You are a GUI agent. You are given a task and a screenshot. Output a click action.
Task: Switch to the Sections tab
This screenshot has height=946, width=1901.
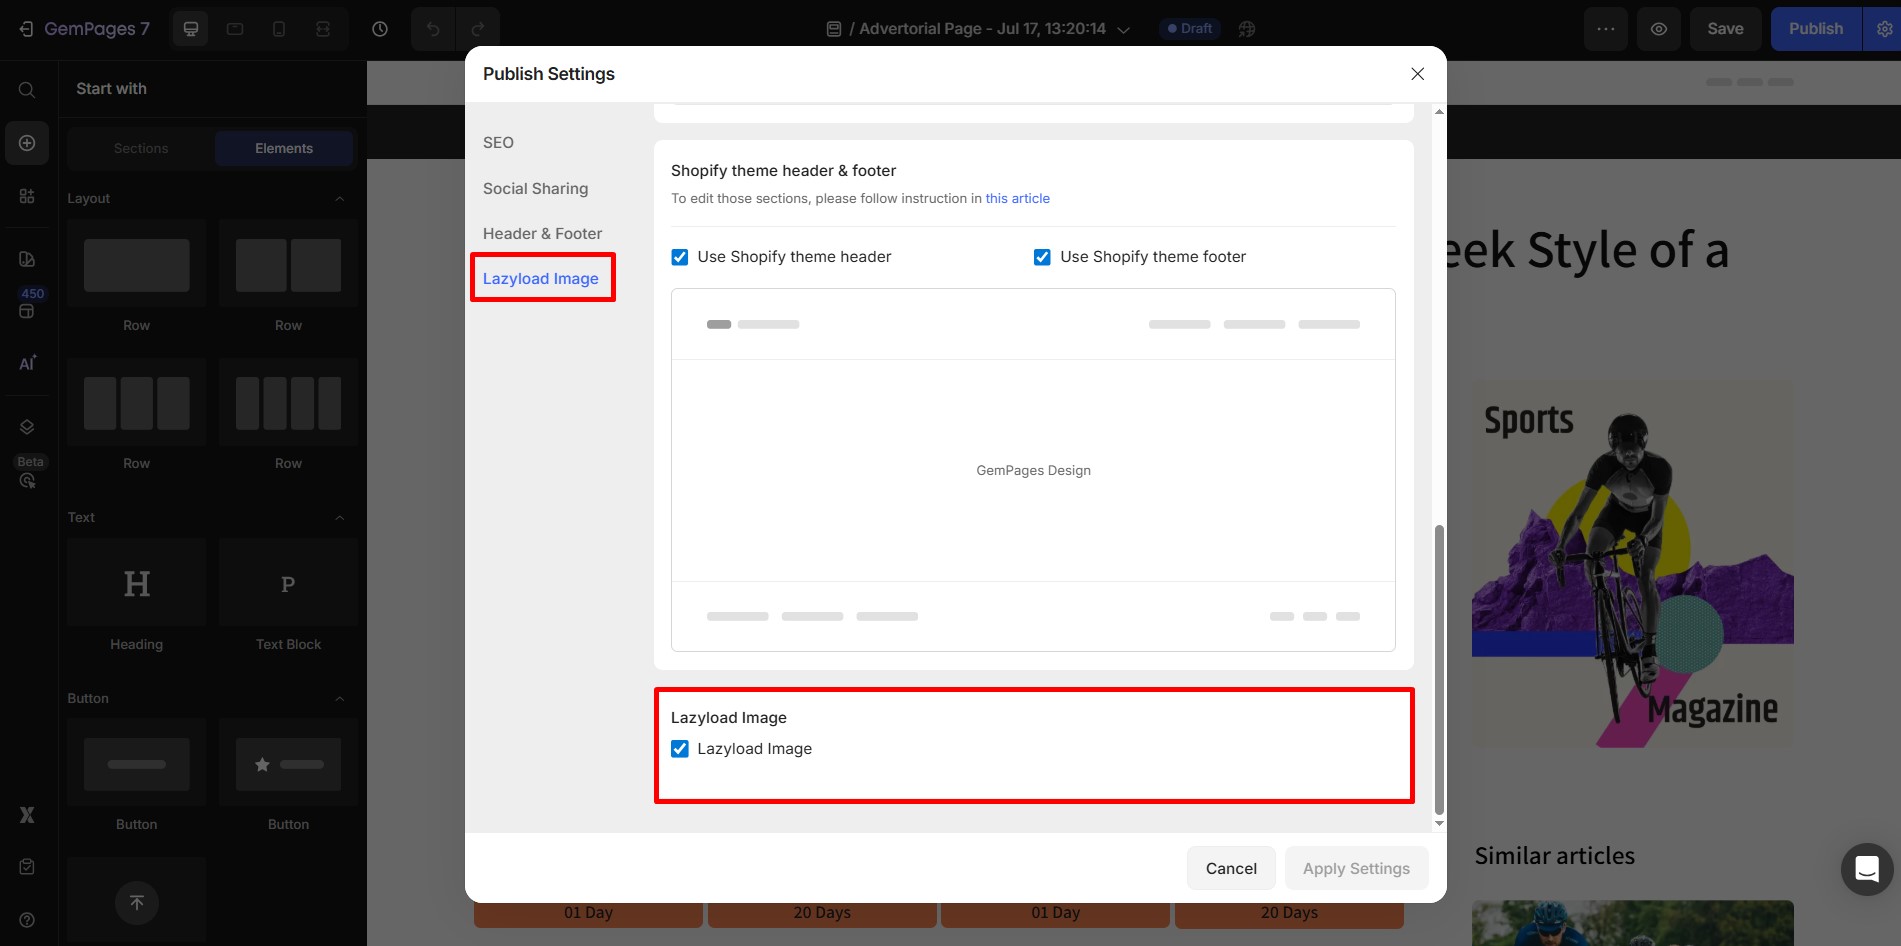click(x=140, y=147)
